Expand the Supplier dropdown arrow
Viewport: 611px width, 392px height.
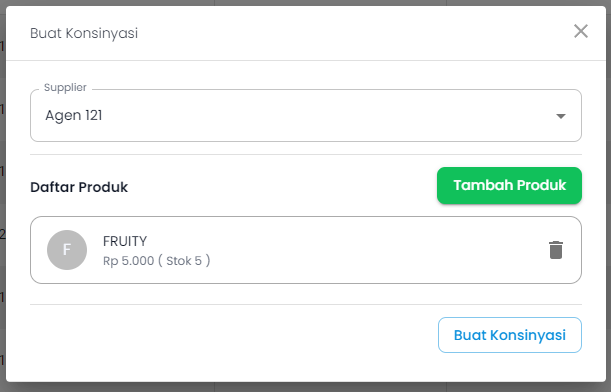[561, 116]
